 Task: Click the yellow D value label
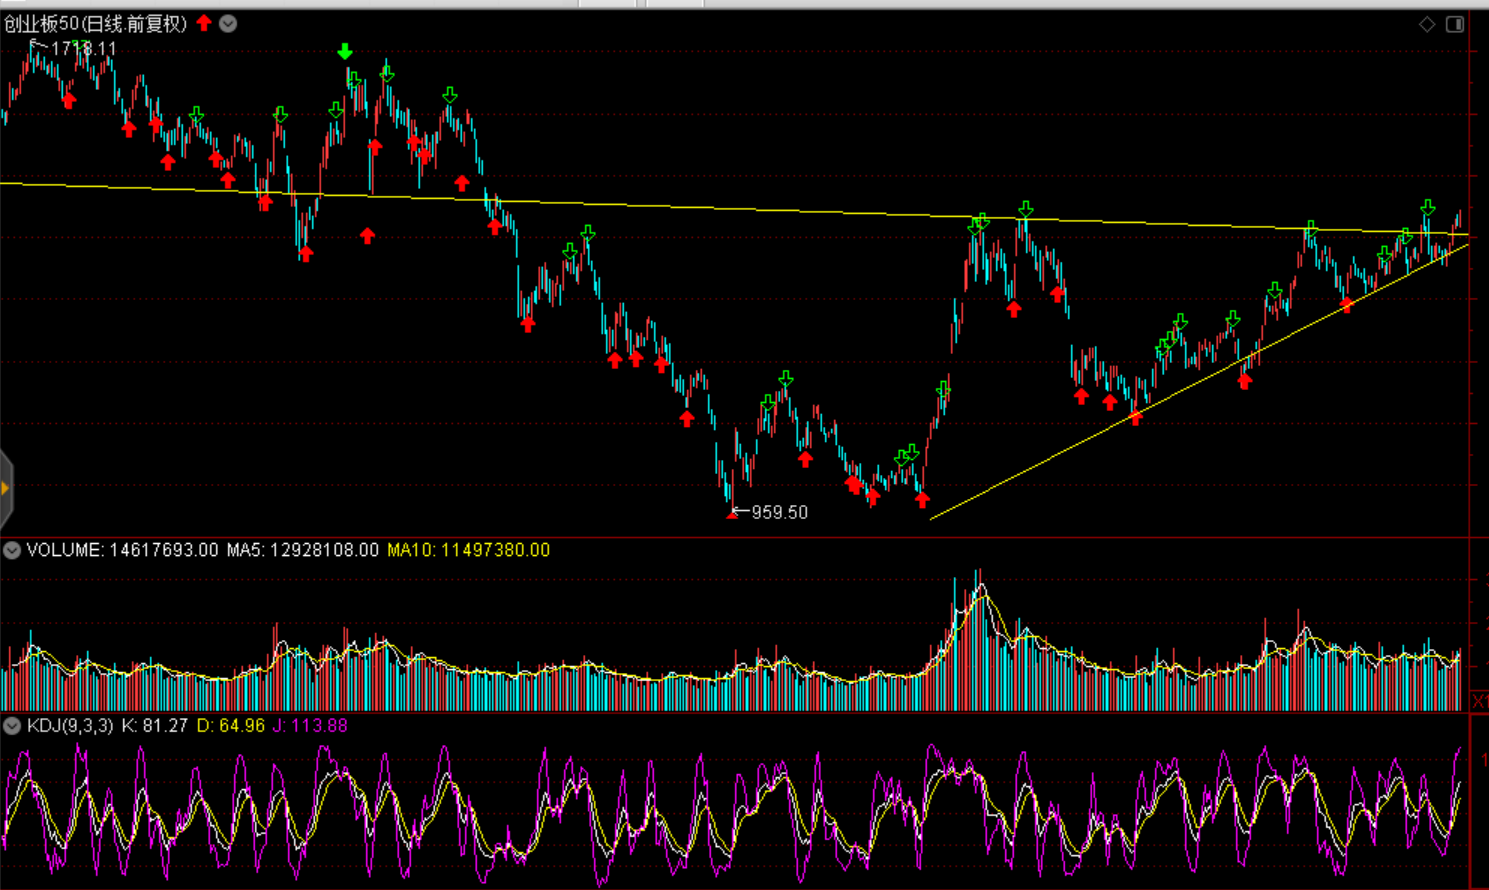click(230, 726)
